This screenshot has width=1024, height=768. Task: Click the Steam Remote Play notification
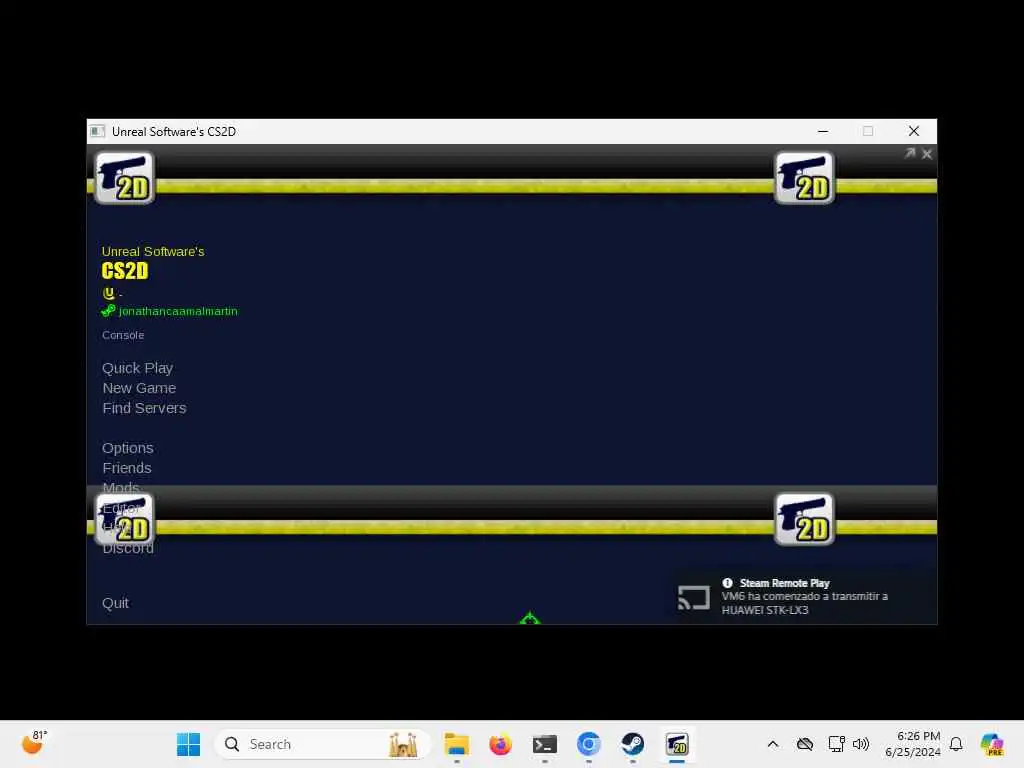pyautogui.click(x=803, y=596)
